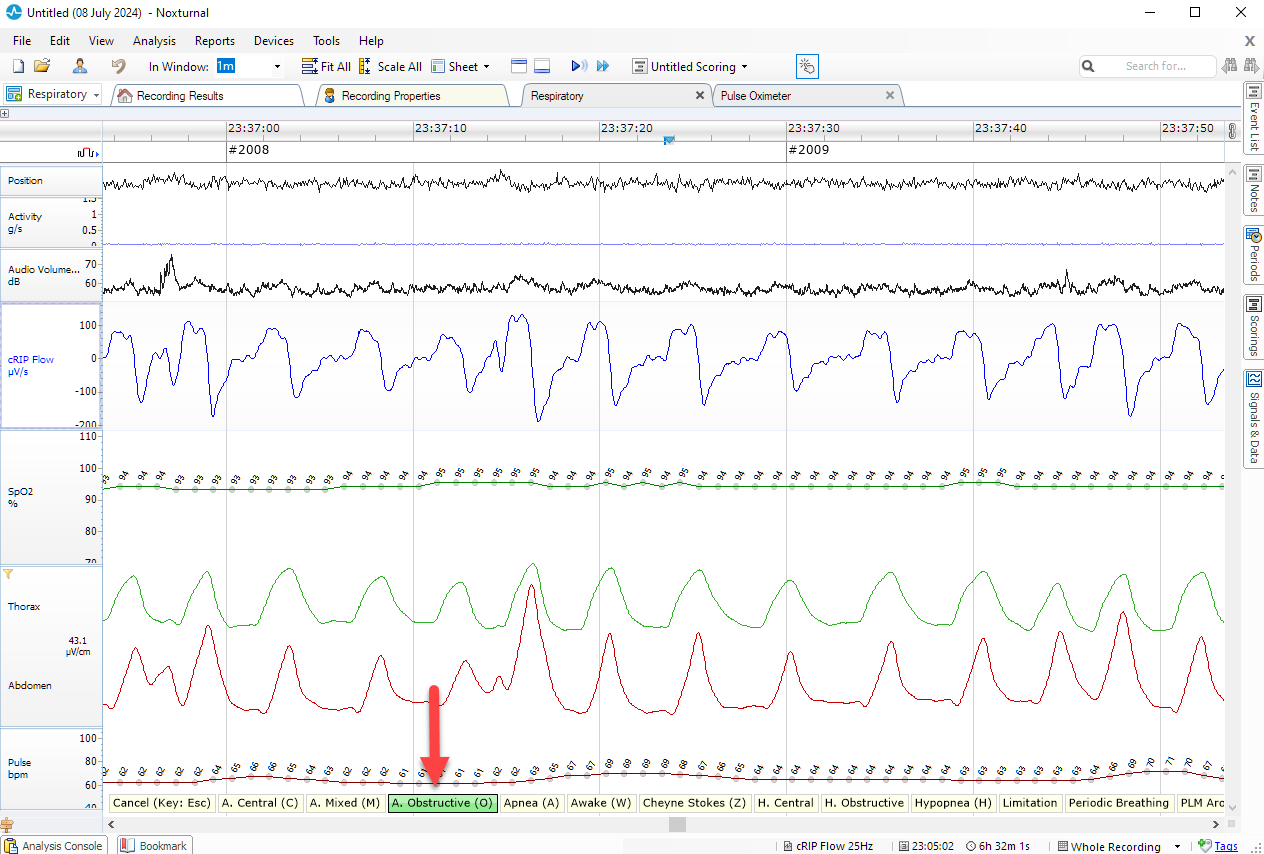
Task: Score event as H. Obstructive
Action: coord(865,803)
